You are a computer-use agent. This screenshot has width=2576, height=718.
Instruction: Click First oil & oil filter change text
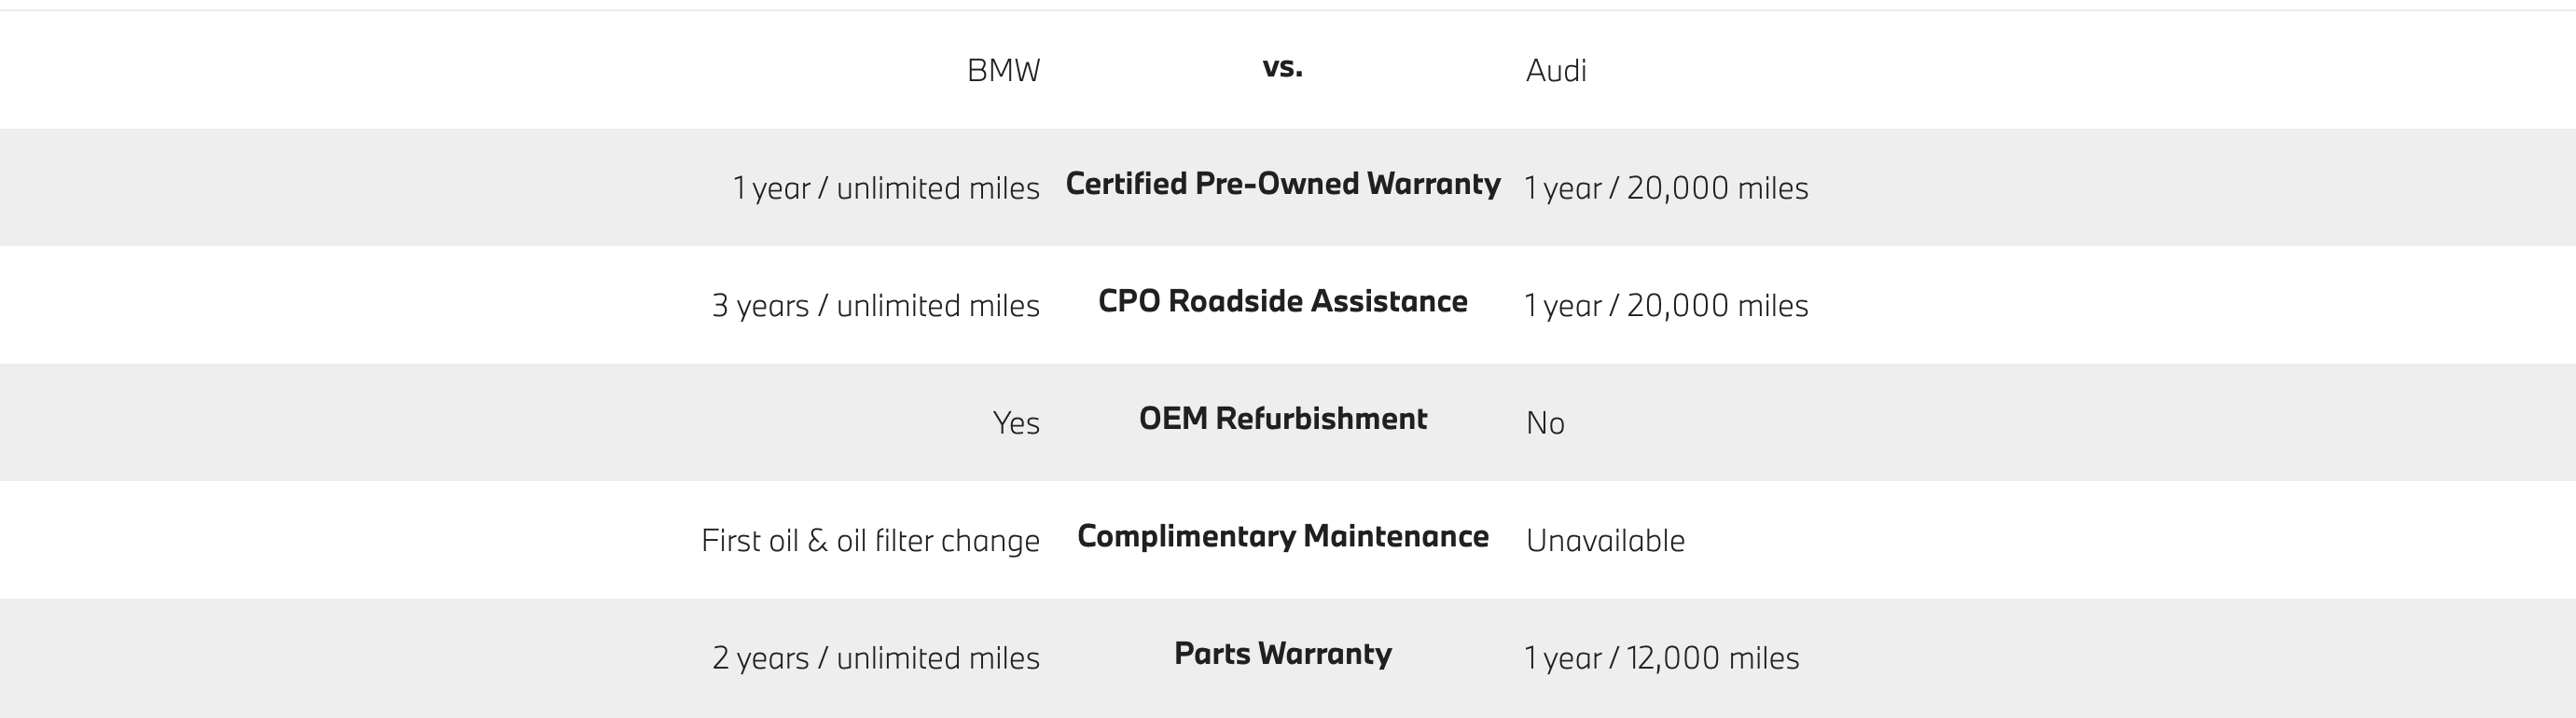pyautogui.click(x=870, y=540)
